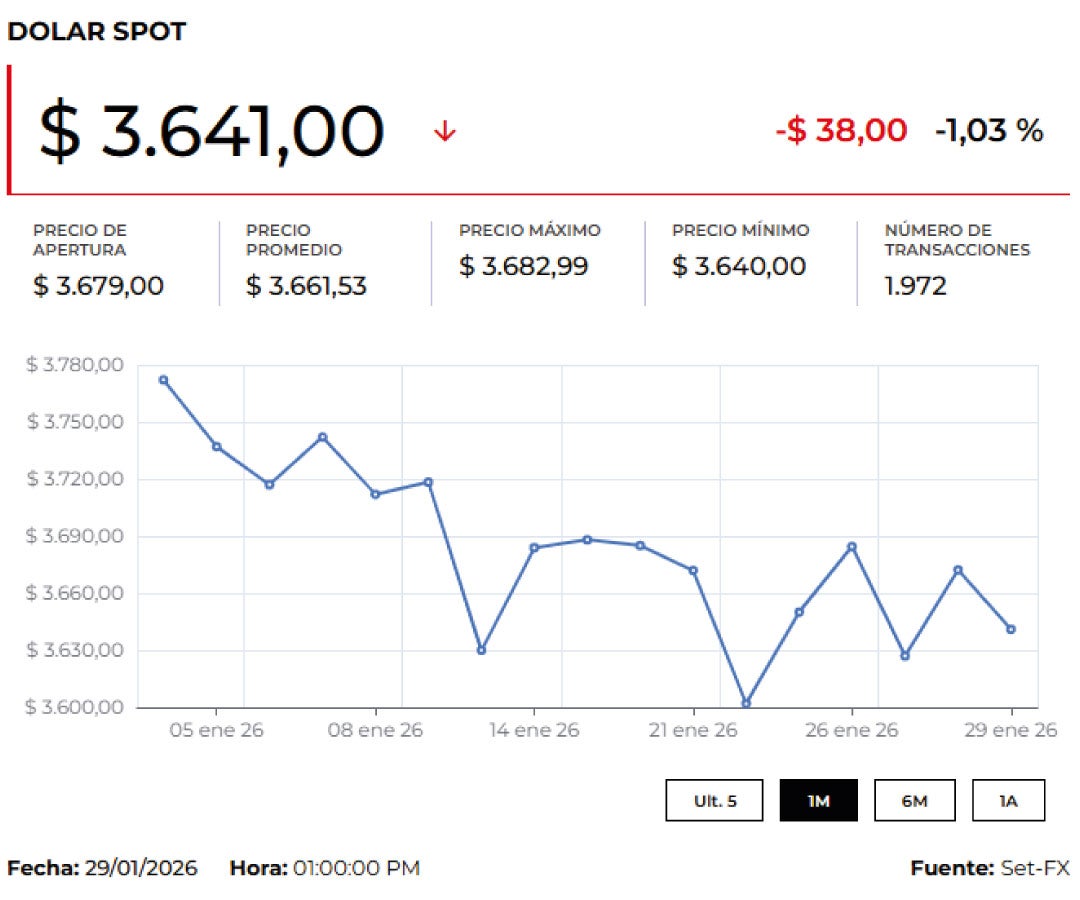Click the highest first data point on chart
This screenshot has height=900, width=1080.
[x=163, y=380]
